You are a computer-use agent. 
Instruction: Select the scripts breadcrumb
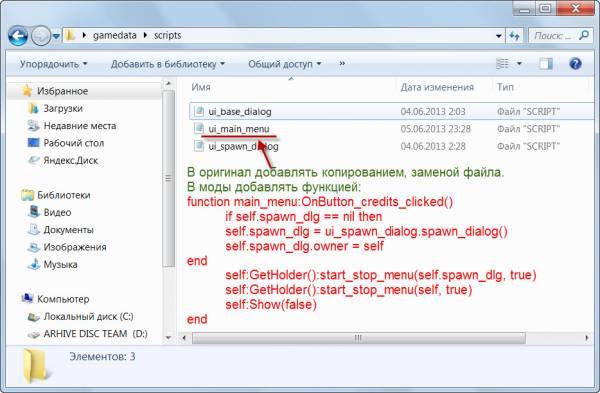tap(168, 36)
